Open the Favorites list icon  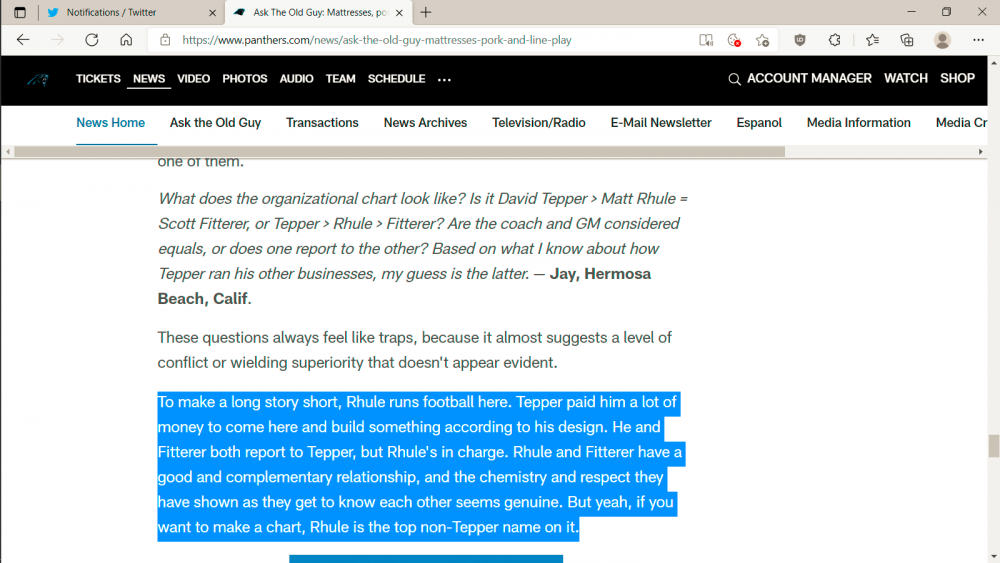coord(872,40)
